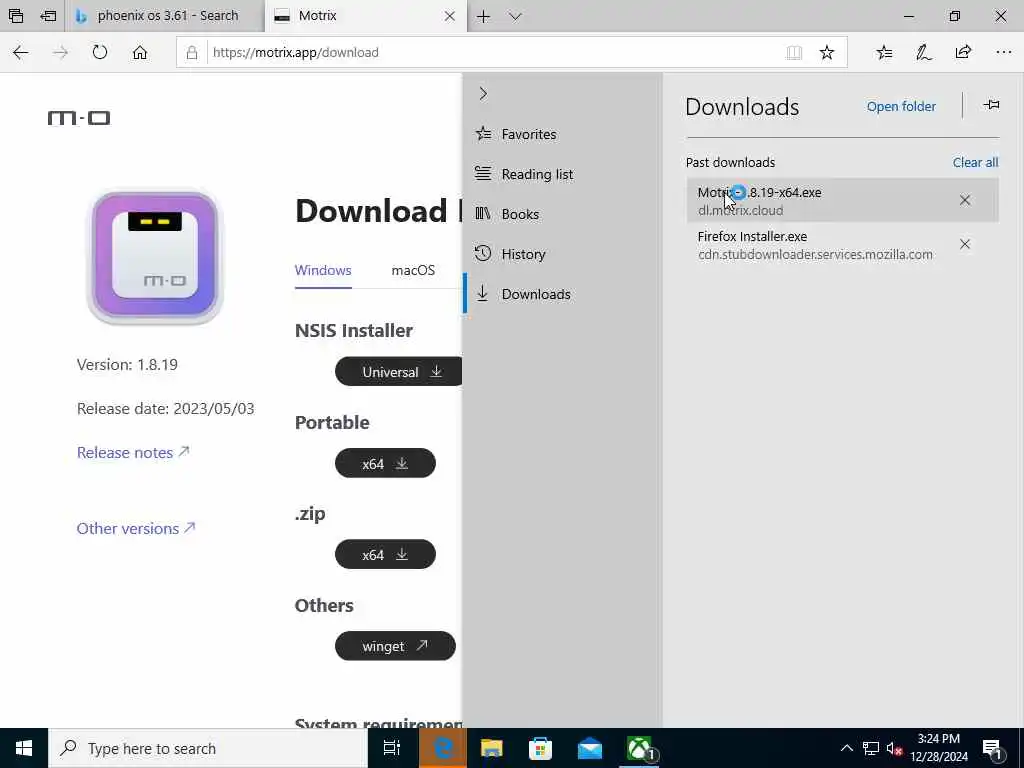Viewport: 1024px width, 768px height.
Task: View site information lock icon
Action: (192, 52)
